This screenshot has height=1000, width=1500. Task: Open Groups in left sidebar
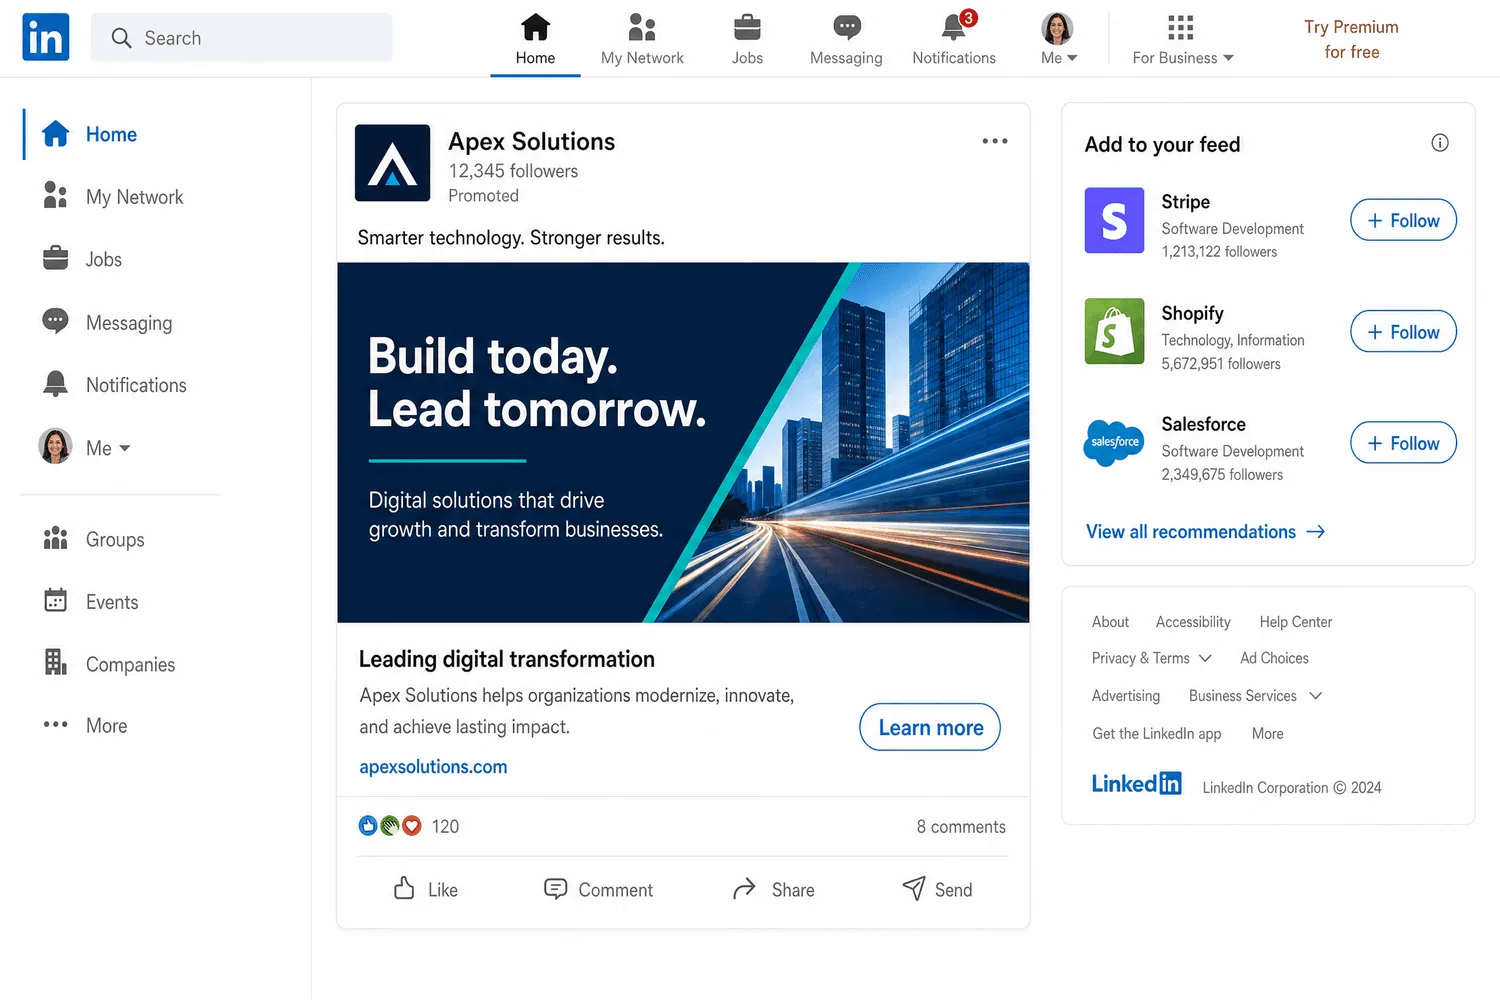(x=94, y=539)
